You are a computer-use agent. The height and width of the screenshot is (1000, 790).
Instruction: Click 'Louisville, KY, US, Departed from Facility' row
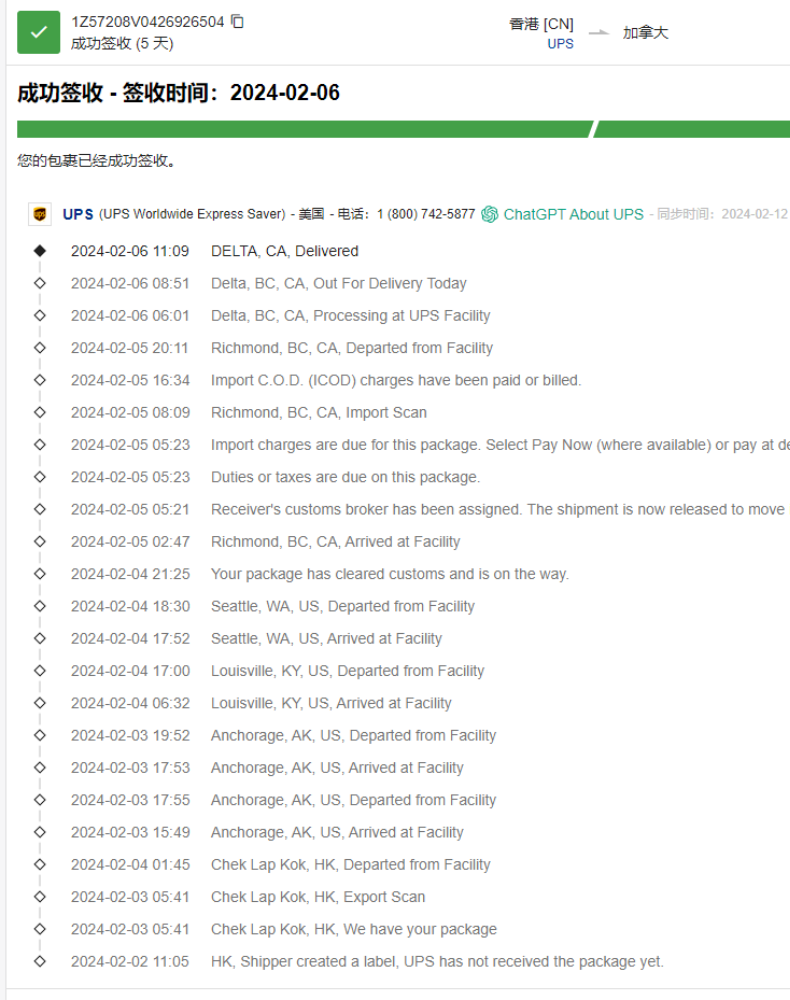point(347,671)
